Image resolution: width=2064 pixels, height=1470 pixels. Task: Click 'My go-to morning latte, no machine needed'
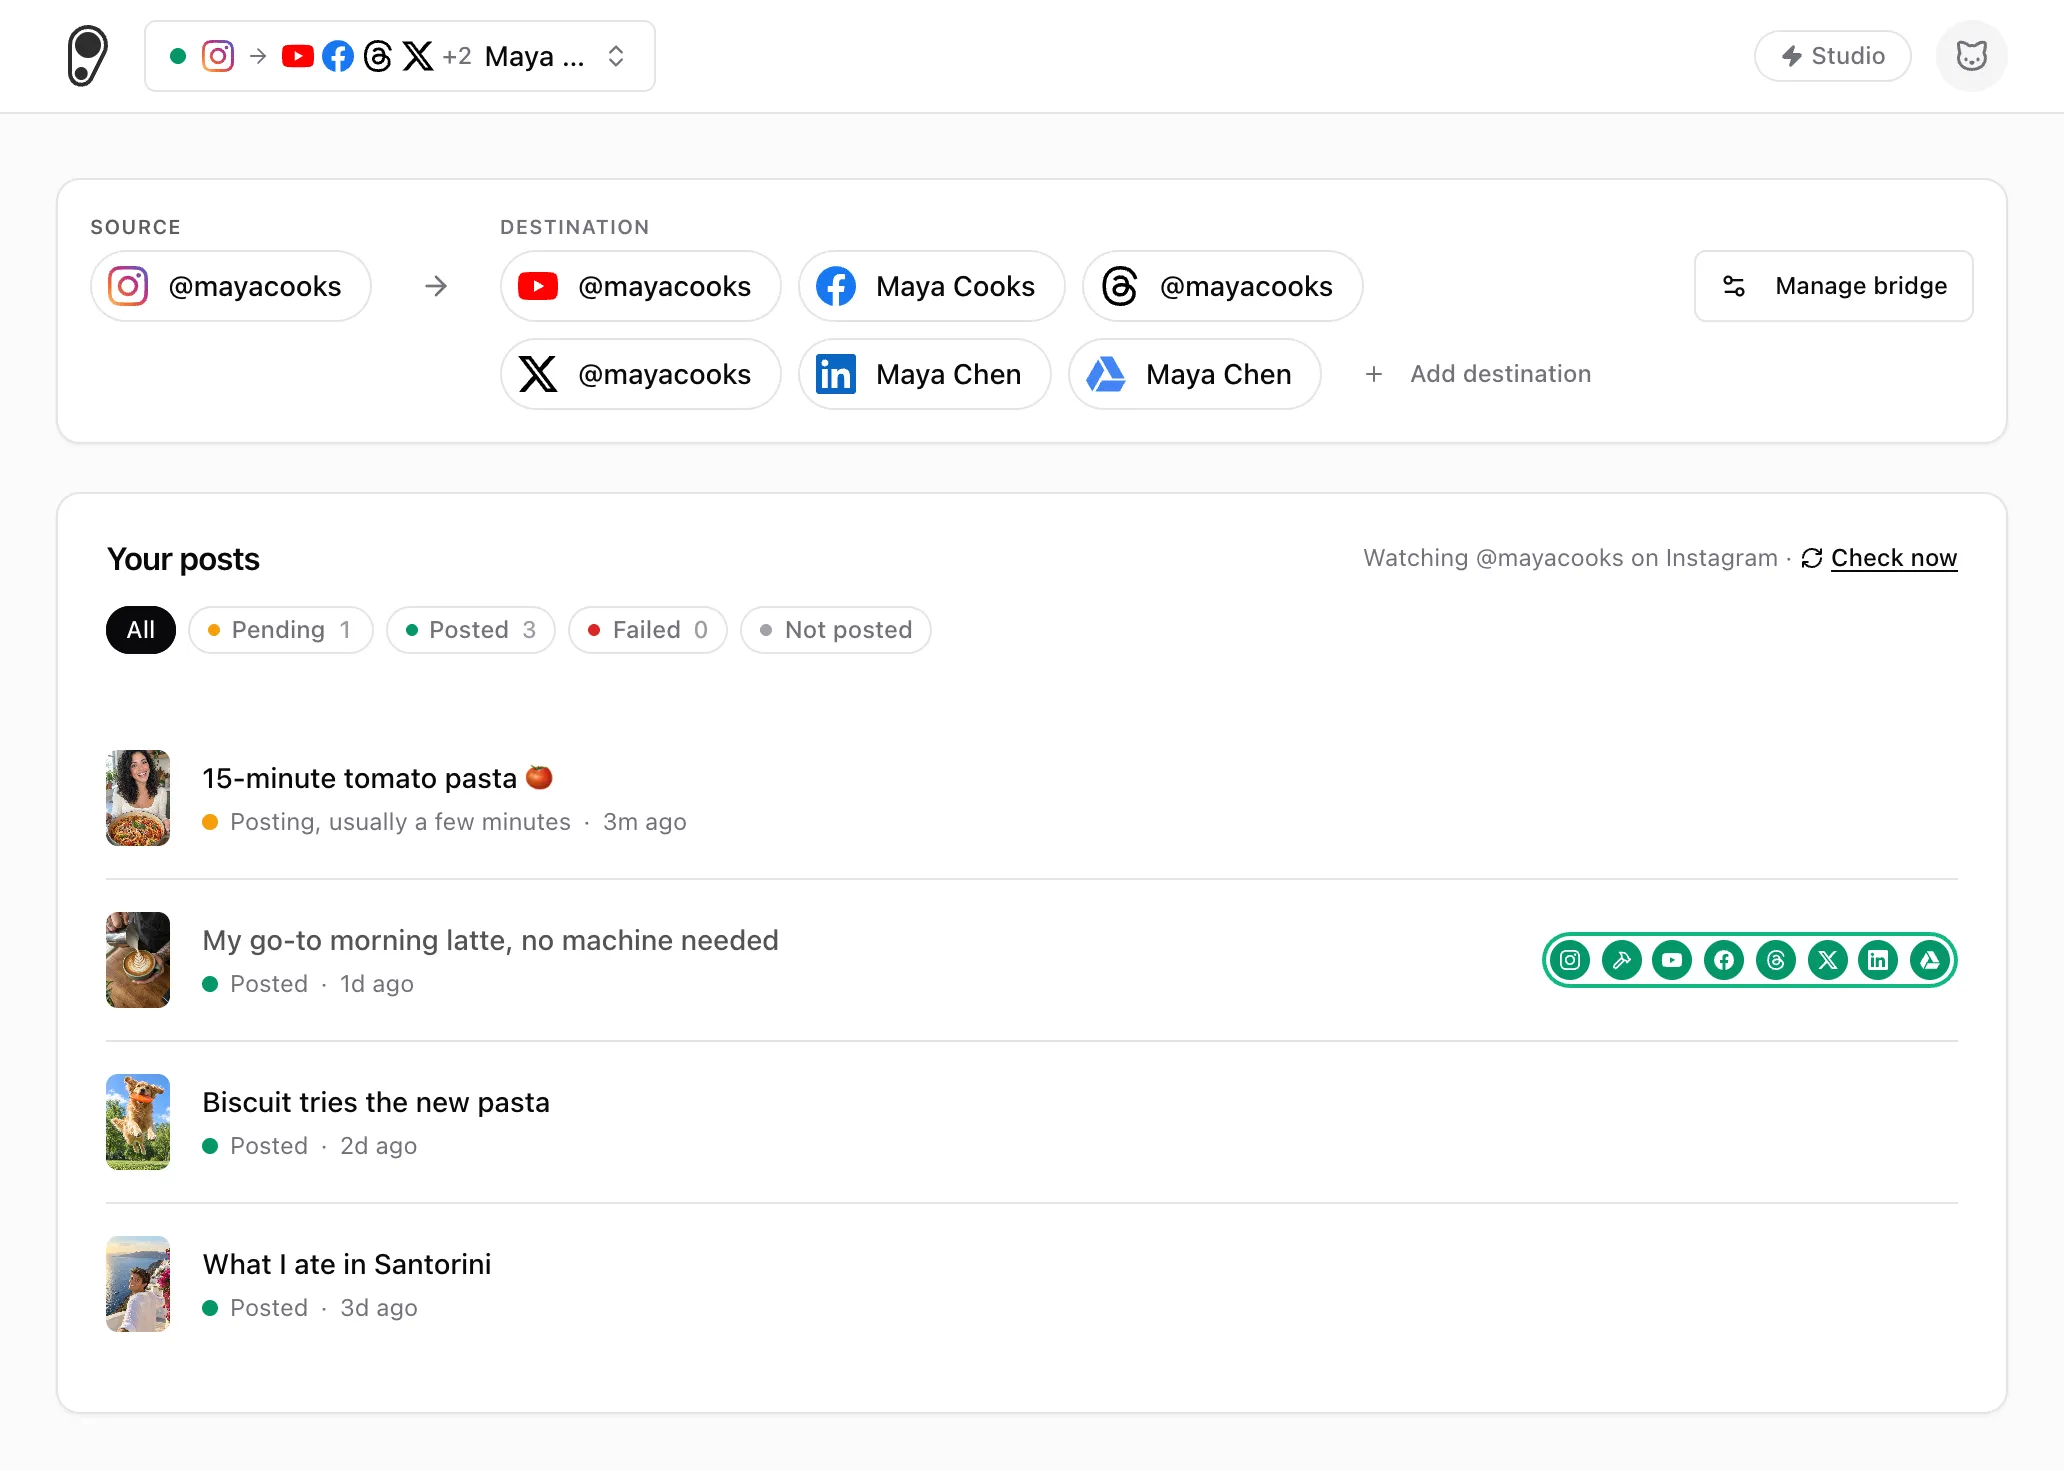click(x=490, y=940)
